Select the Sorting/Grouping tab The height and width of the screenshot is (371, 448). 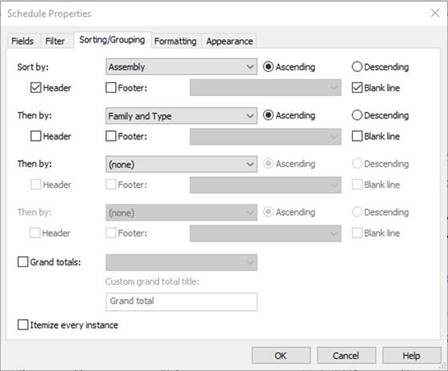(112, 40)
